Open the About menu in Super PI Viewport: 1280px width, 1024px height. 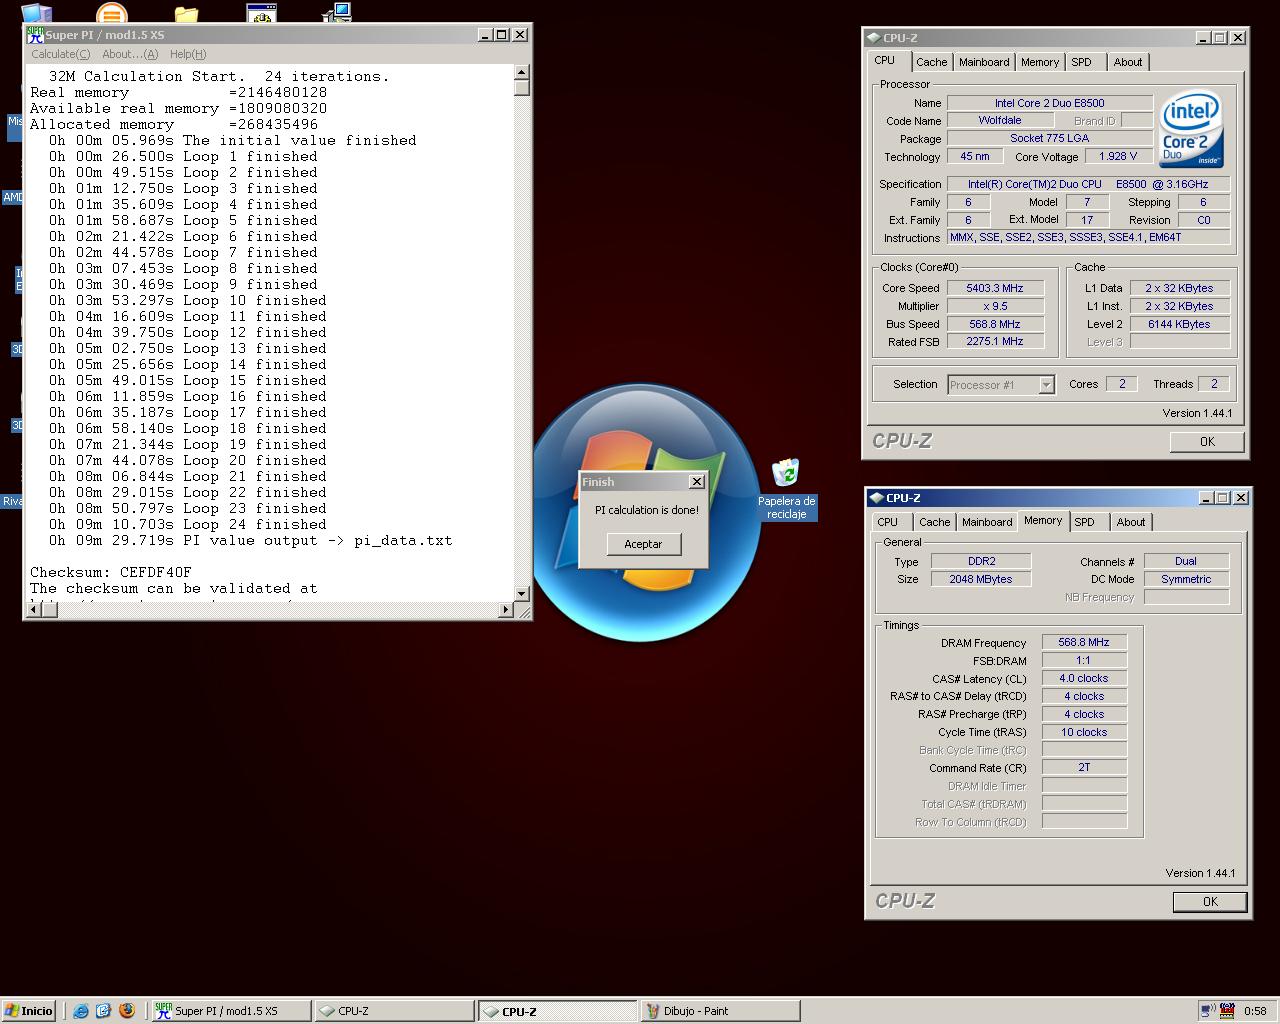click(130, 54)
